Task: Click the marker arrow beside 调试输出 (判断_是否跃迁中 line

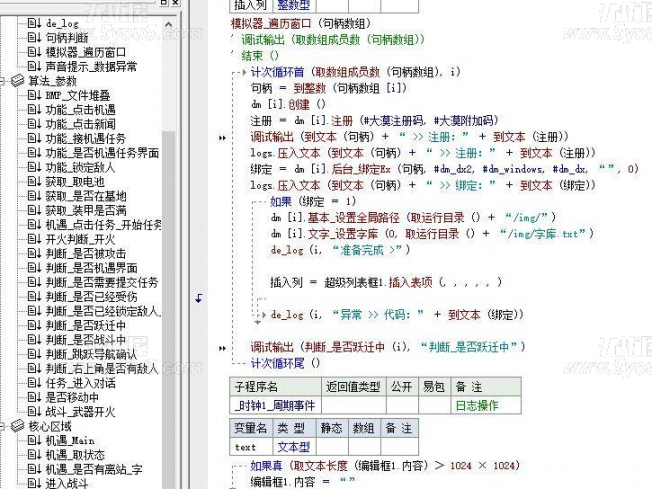Action: (x=222, y=348)
